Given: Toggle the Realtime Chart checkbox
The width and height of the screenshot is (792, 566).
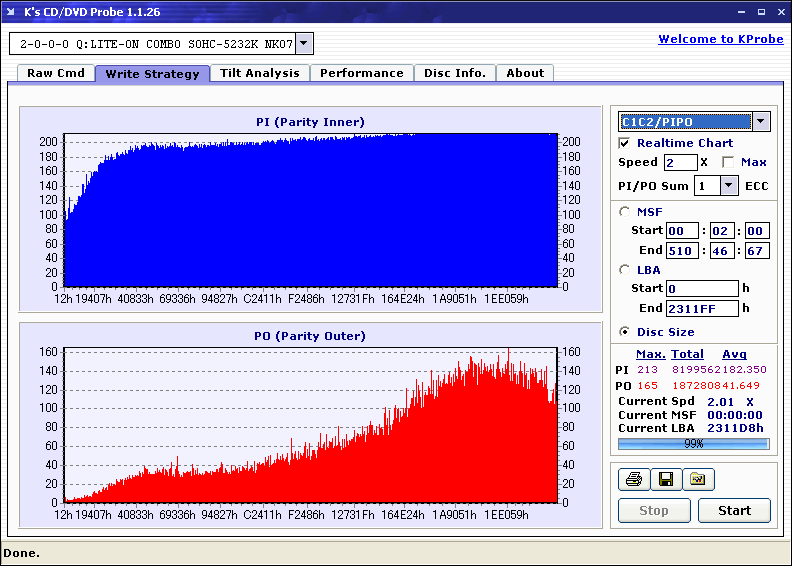Looking at the screenshot, I should pyautogui.click(x=625, y=144).
